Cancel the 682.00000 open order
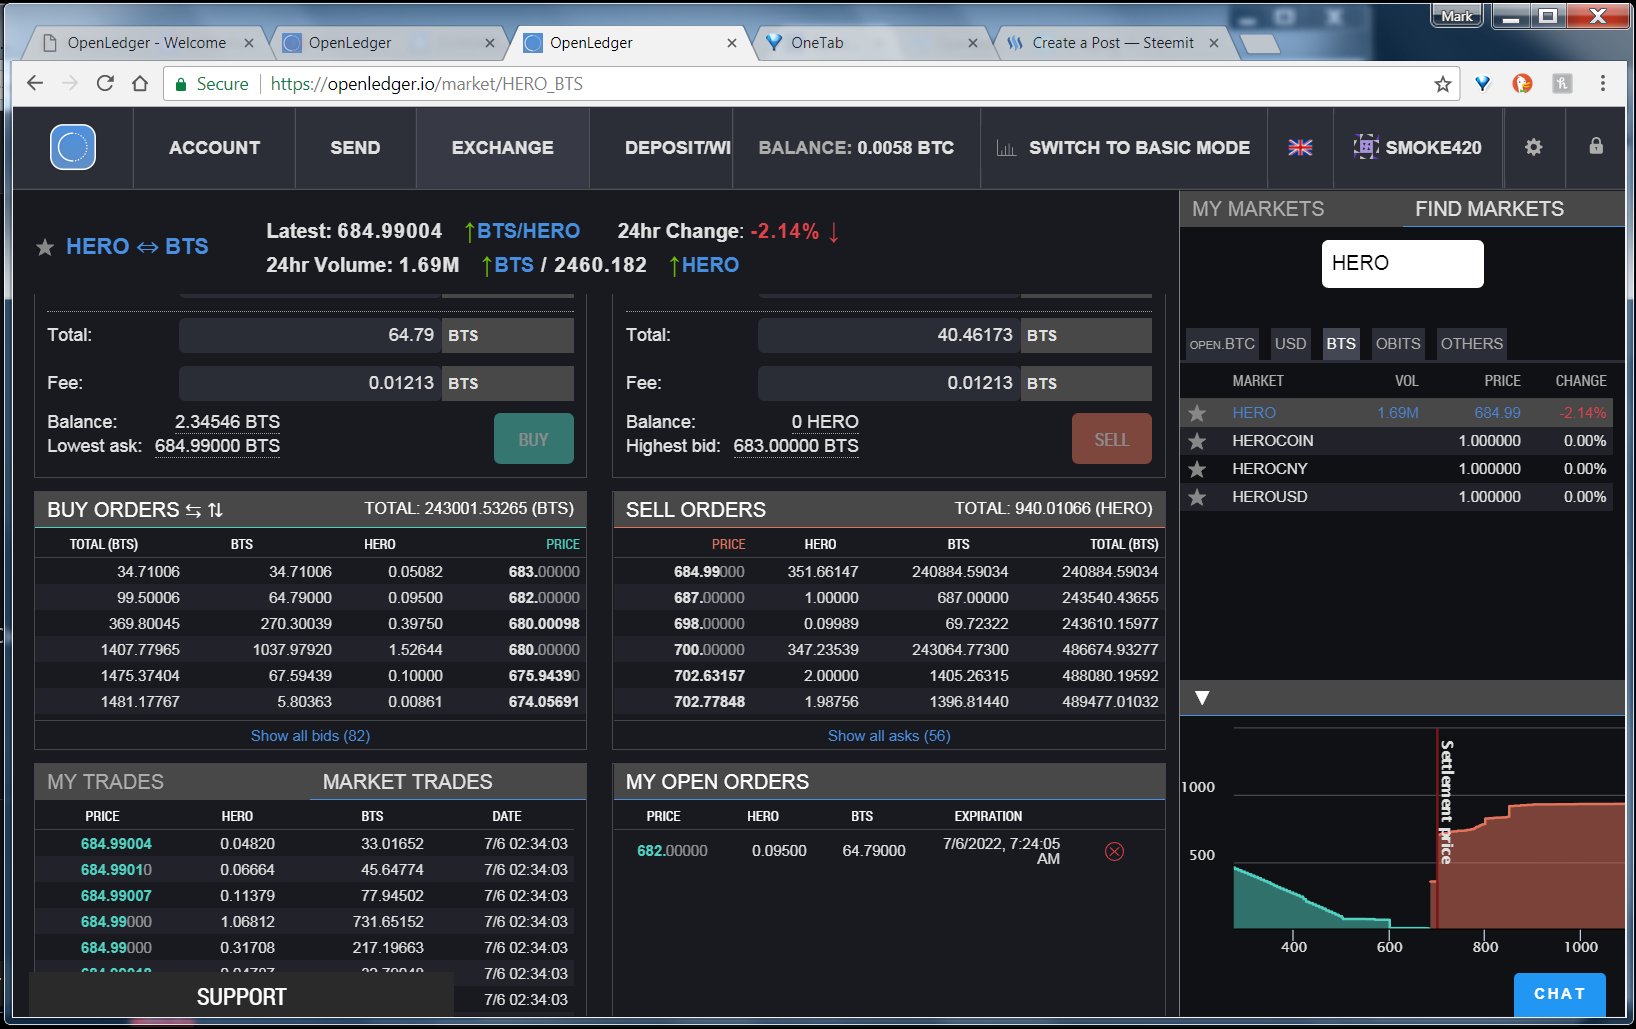This screenshot has width=1636, height=1029. click(x=1114, y=851)
